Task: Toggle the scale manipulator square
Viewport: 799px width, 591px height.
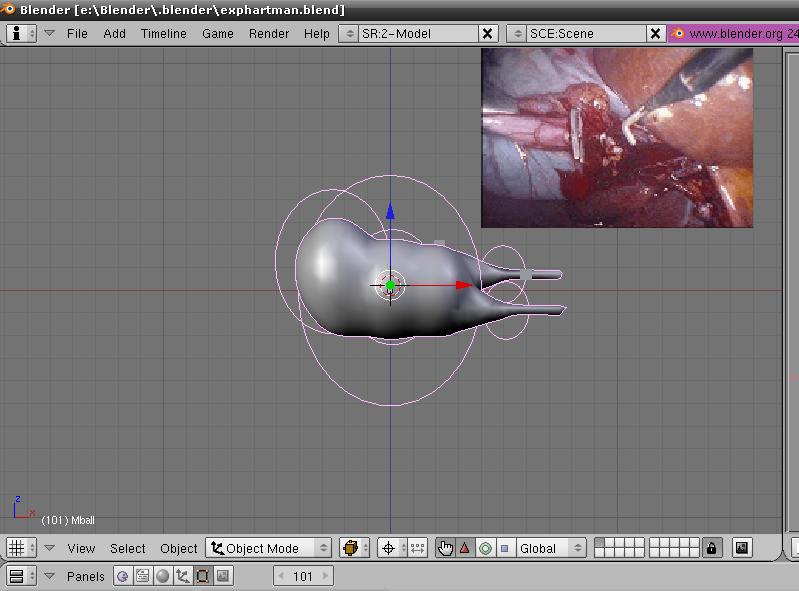Action: click(504, 548)
